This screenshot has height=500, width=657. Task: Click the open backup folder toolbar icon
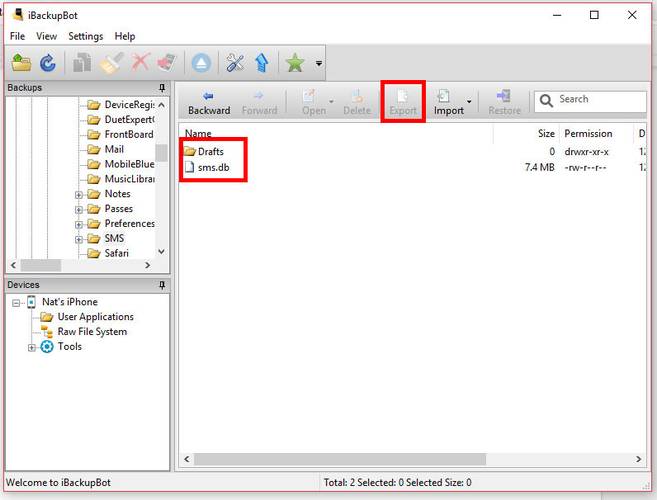coord(21,63)
